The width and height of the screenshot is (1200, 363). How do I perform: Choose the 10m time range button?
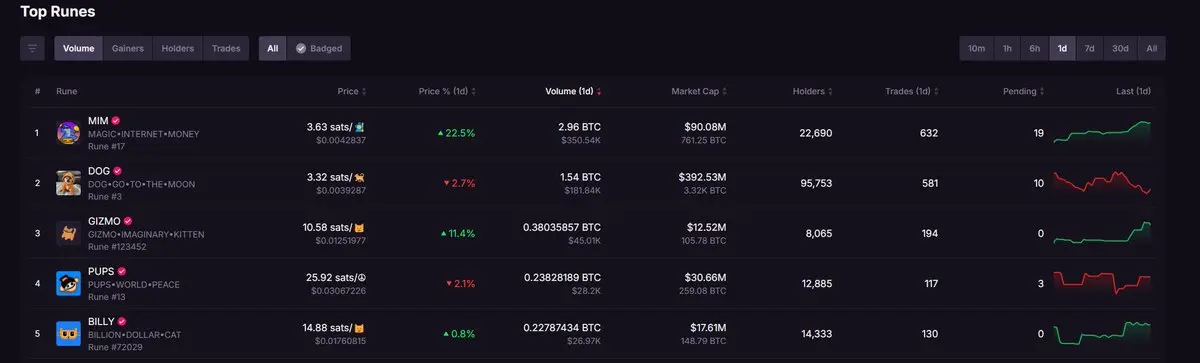pos(976,48)
